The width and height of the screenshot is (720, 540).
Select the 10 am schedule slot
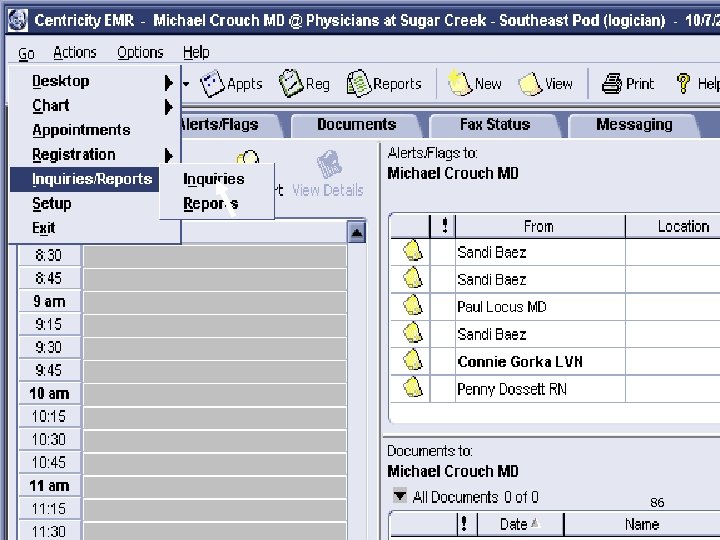coord(215,394)
